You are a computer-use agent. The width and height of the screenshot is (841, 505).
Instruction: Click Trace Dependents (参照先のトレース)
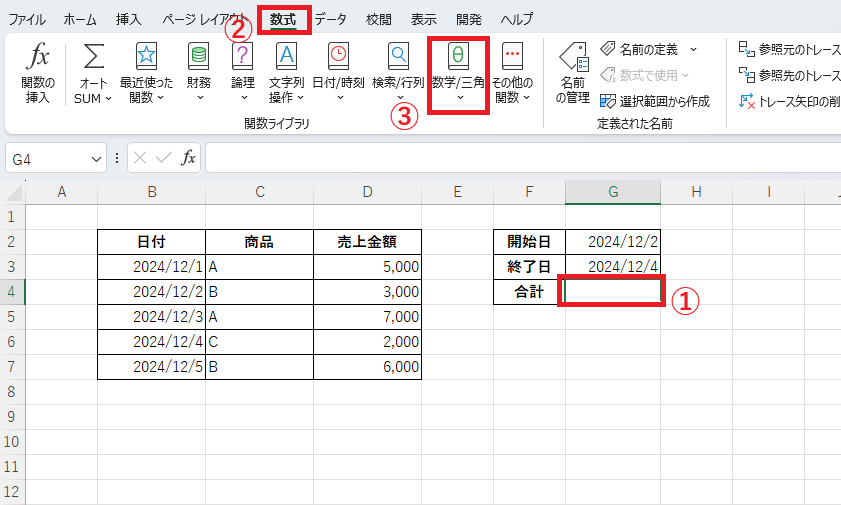pos(789,75)
